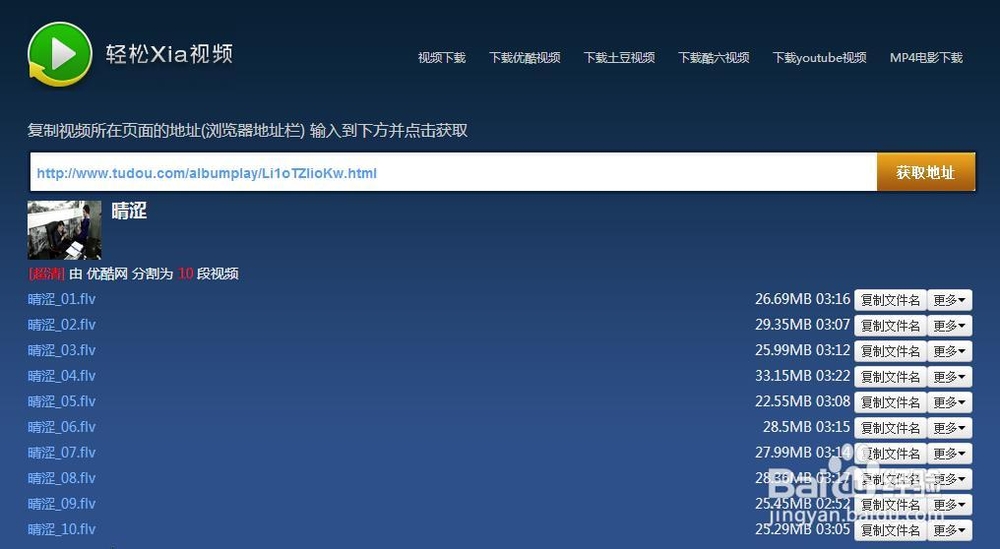This screenshot has width=1000, height=549.
Task: Copy file name for 晴涩_01.flv
Action: click(890, 300)
